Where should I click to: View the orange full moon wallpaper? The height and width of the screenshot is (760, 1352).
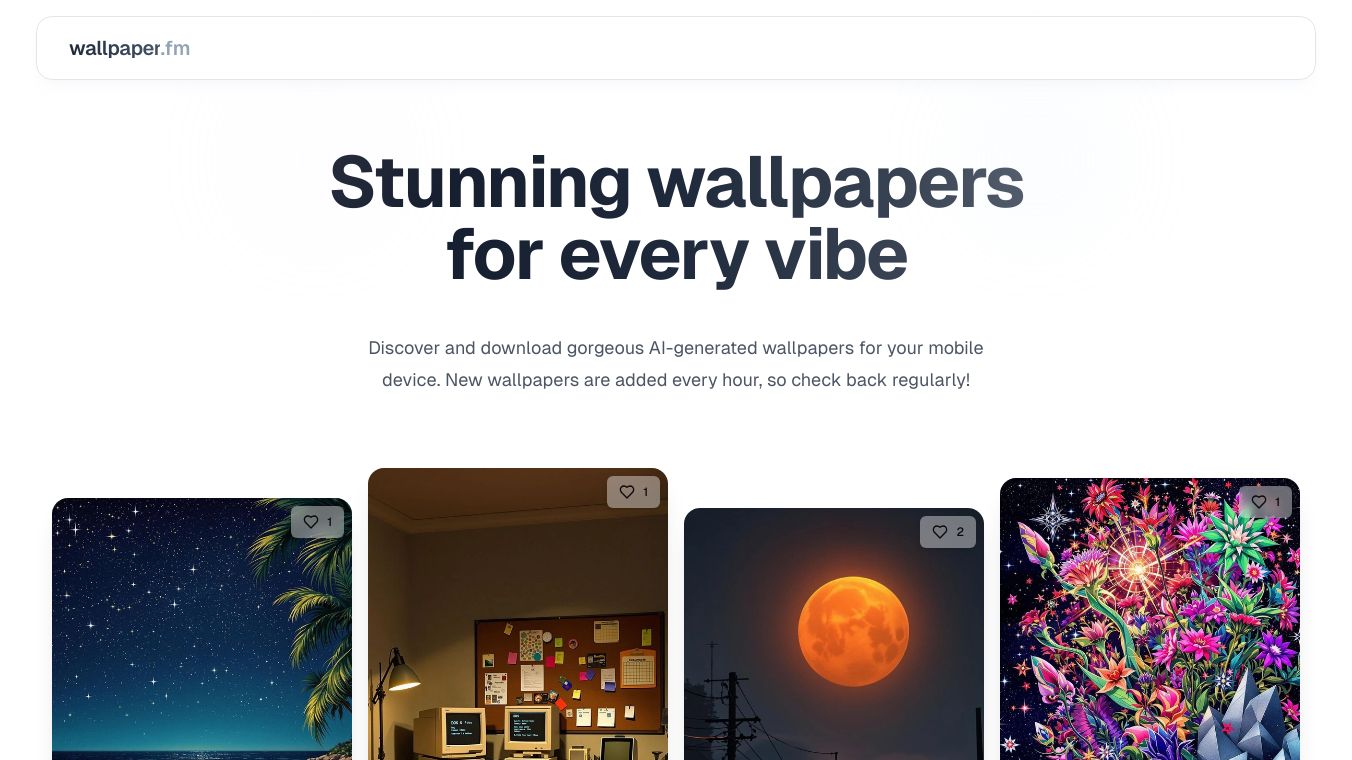834,634
